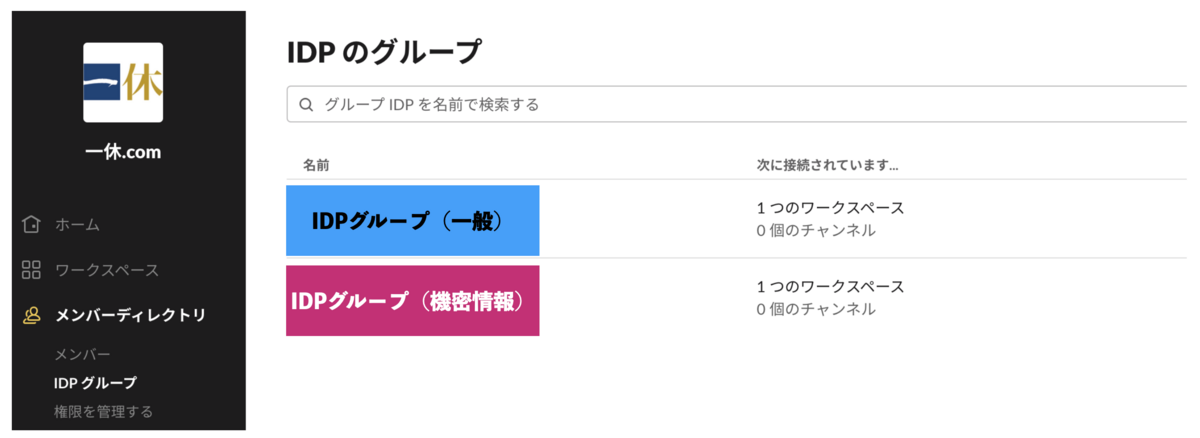Click the 次に接続されています column header

(x=827, y=164)
